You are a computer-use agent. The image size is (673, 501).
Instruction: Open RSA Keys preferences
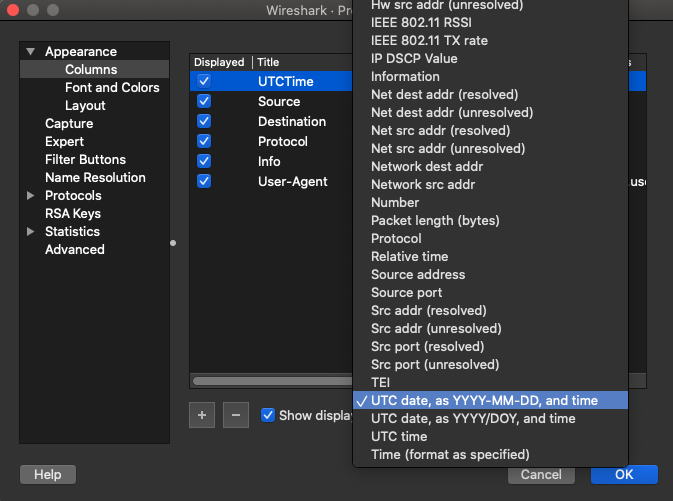click(x=73, y=213)
